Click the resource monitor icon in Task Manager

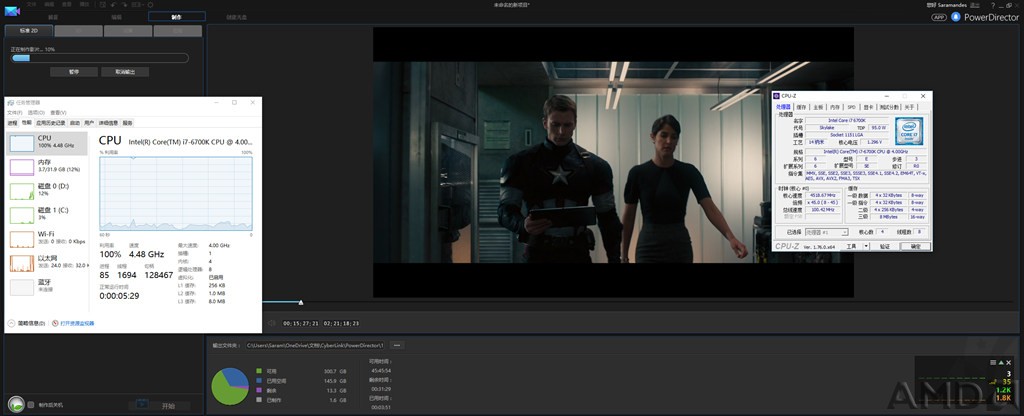pyautogui.click(x=55, y=323)
